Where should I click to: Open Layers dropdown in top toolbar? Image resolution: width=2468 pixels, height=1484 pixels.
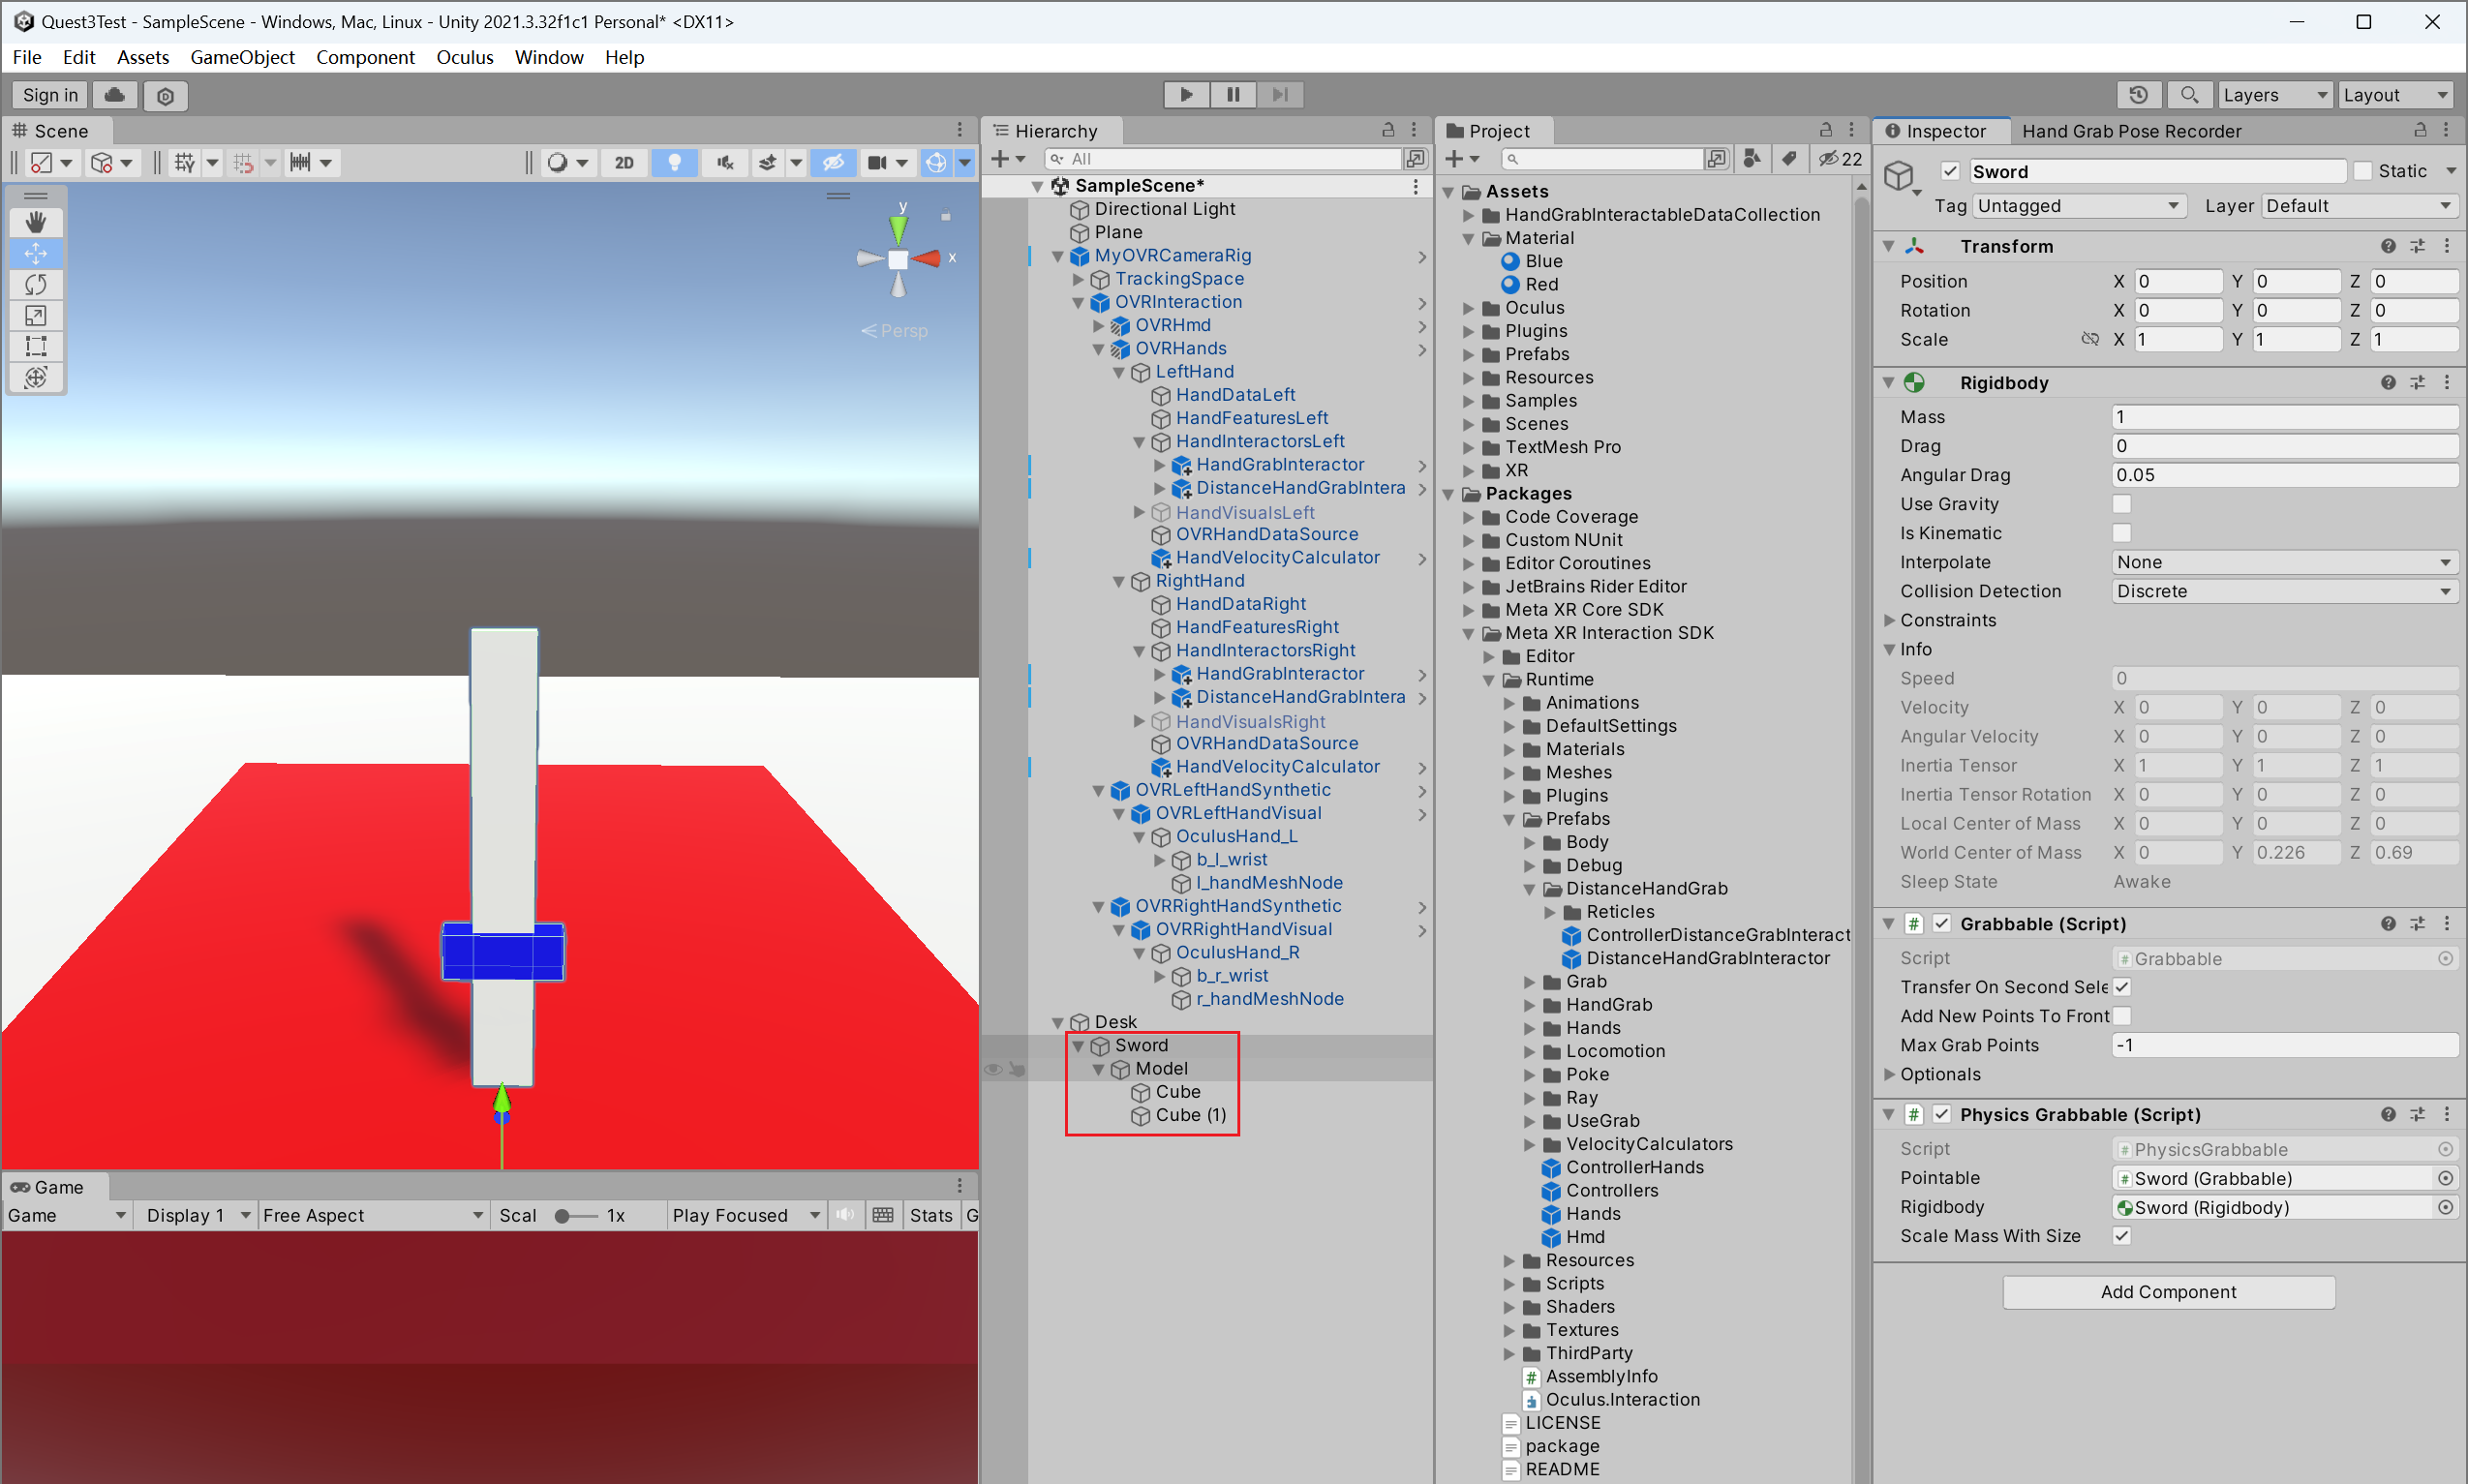coord(2274,95)
